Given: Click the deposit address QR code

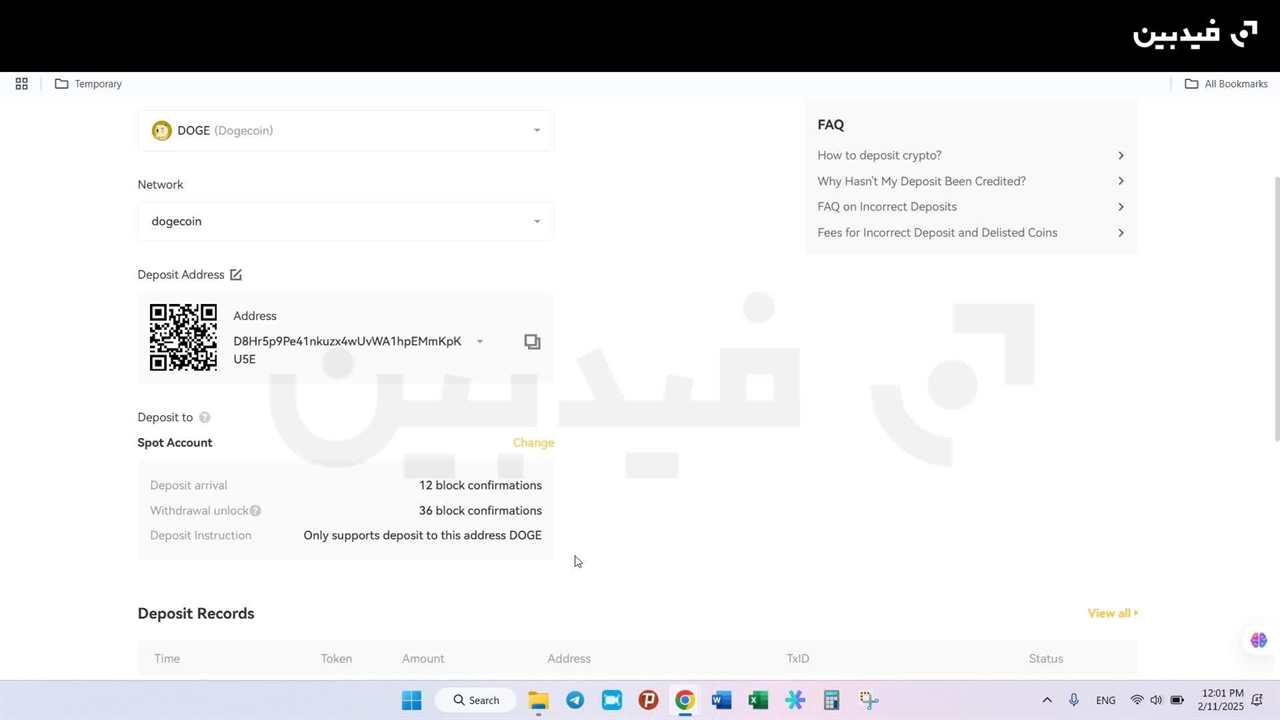Looking at the screenshot, I should click(183, 338).
